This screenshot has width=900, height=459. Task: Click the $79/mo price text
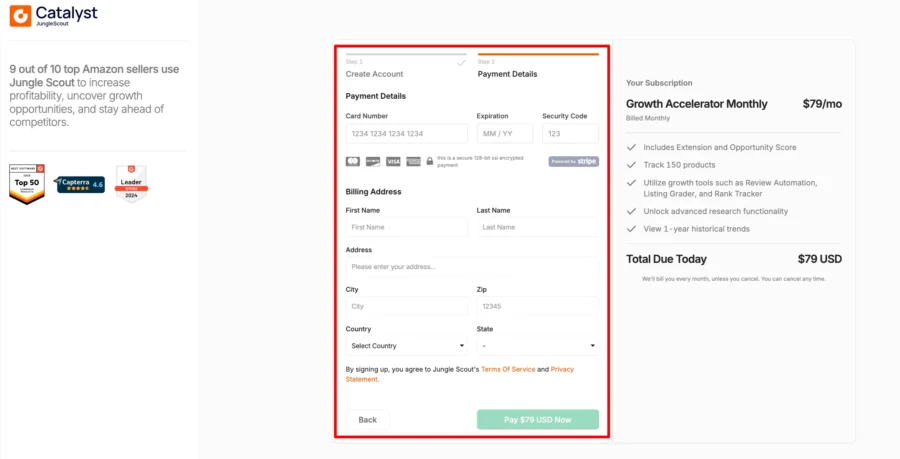coord(822,104)
